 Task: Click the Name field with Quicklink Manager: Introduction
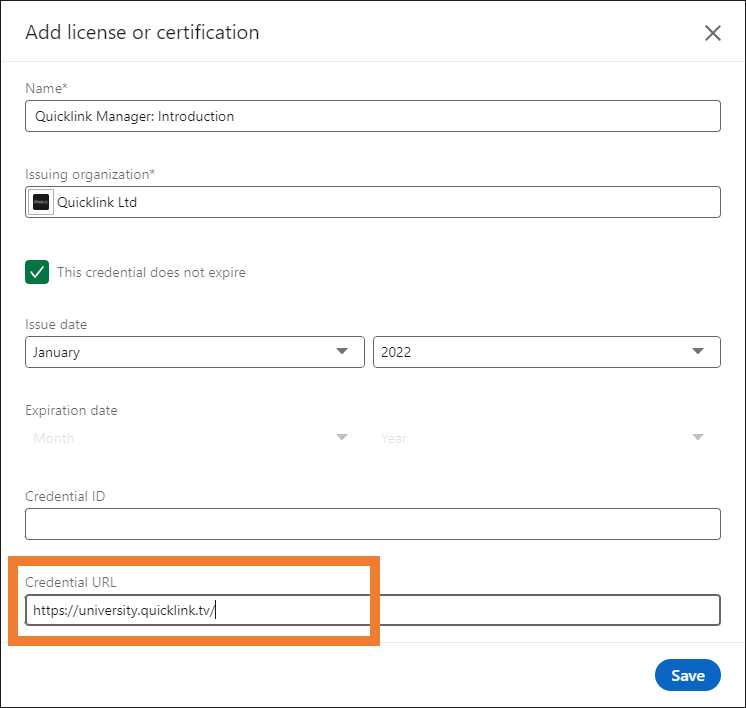pyautogui.click(x=373, y=116)
